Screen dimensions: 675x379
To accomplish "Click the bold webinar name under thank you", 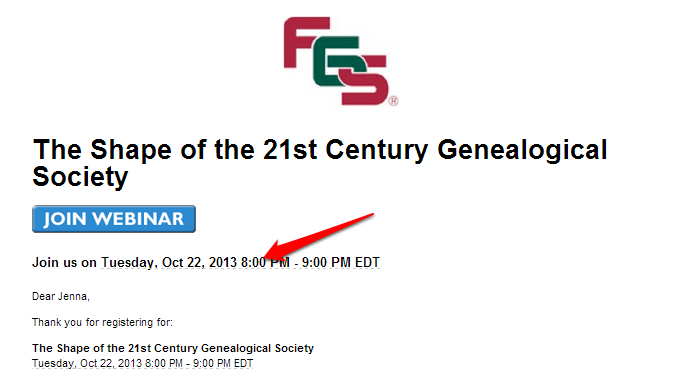I will pyautogui.click(x=173, y=348).
